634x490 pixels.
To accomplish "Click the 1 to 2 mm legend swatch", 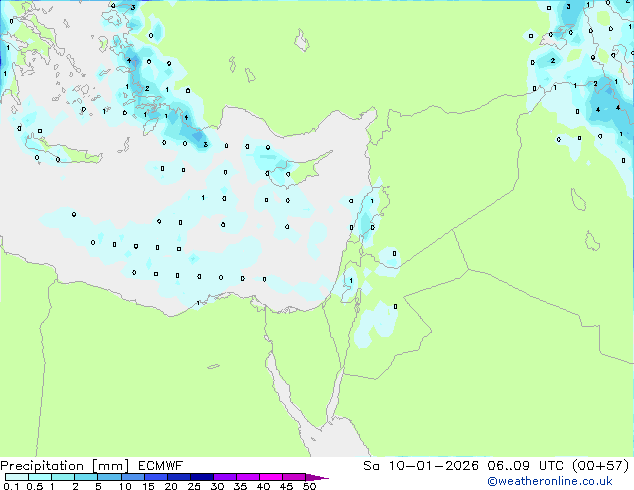I will pos(63,477).
